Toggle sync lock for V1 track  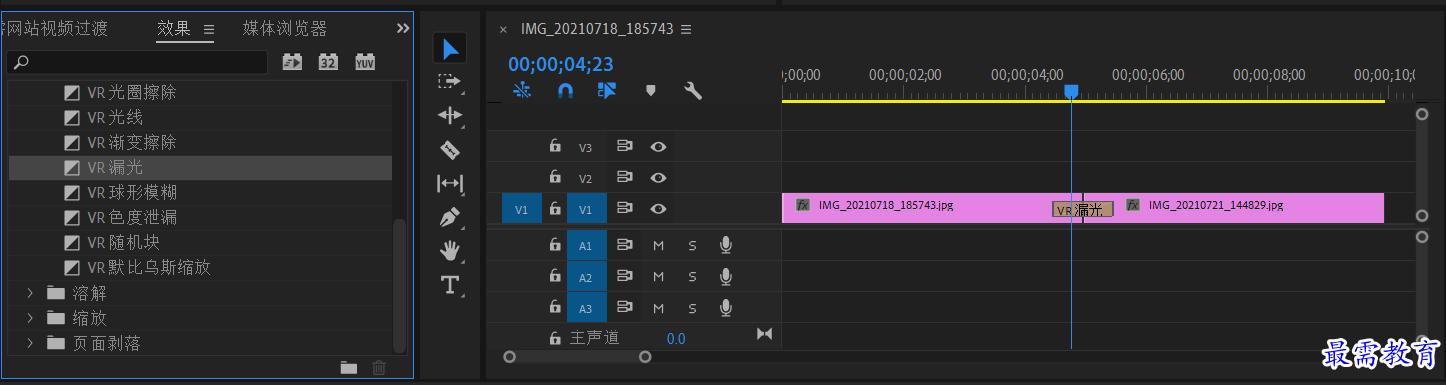pyautogui.click(x=625, y=209)
